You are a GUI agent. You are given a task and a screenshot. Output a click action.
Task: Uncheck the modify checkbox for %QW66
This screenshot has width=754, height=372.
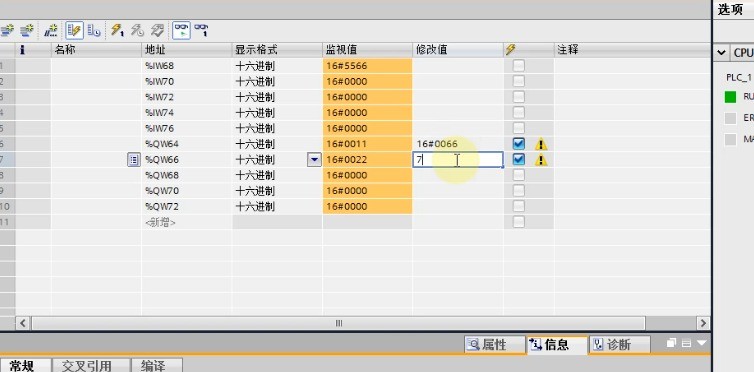click(x=518, y=160)
